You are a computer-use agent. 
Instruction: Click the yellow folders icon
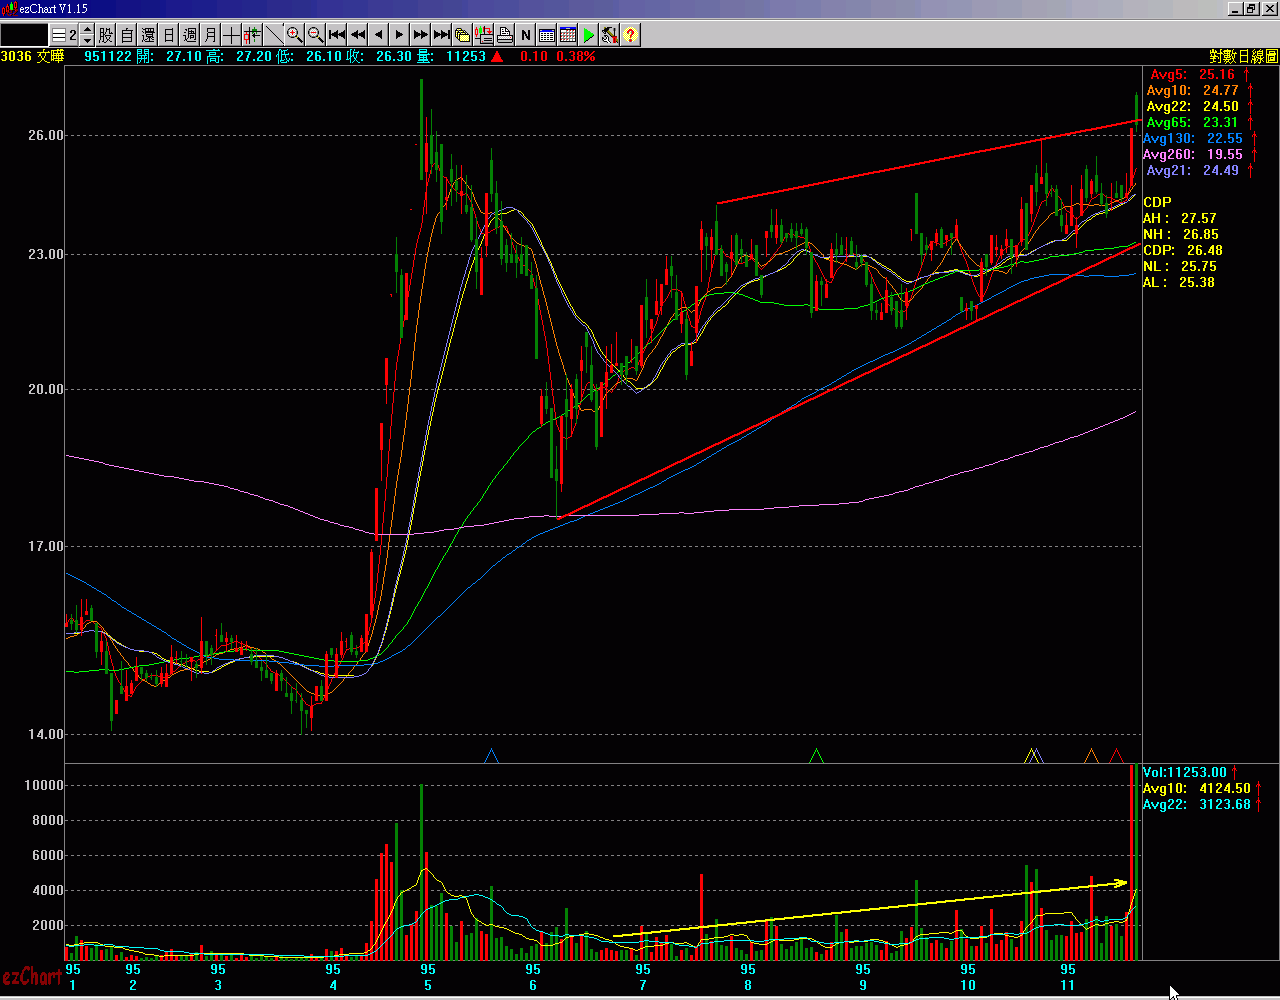pos(463,35)
